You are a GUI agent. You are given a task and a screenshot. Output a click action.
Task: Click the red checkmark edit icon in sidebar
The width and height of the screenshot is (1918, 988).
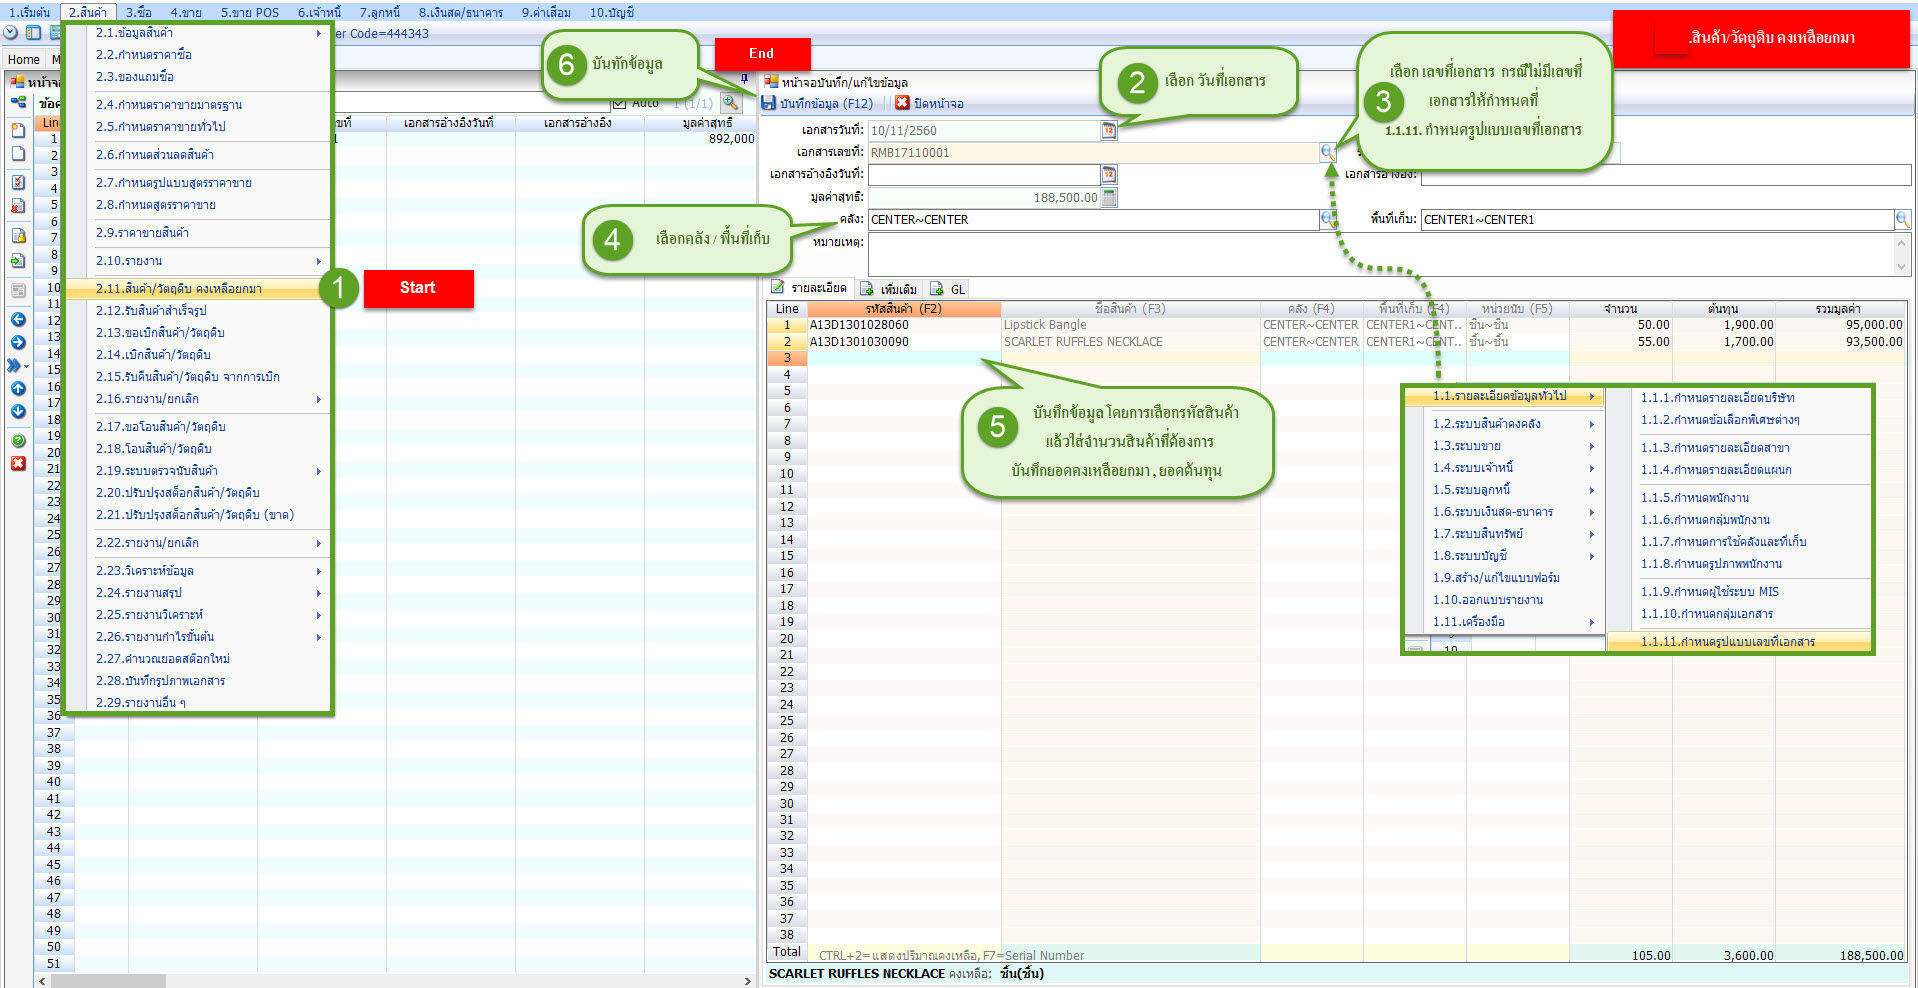18,182
